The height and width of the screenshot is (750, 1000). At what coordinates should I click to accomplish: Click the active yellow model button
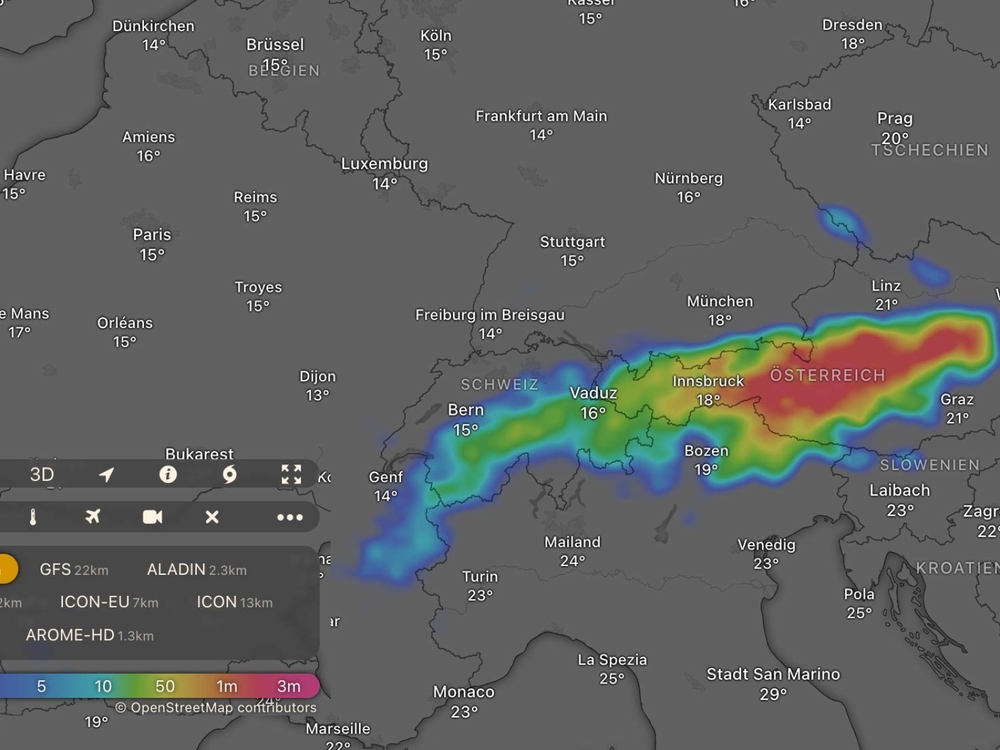[5, 569]
